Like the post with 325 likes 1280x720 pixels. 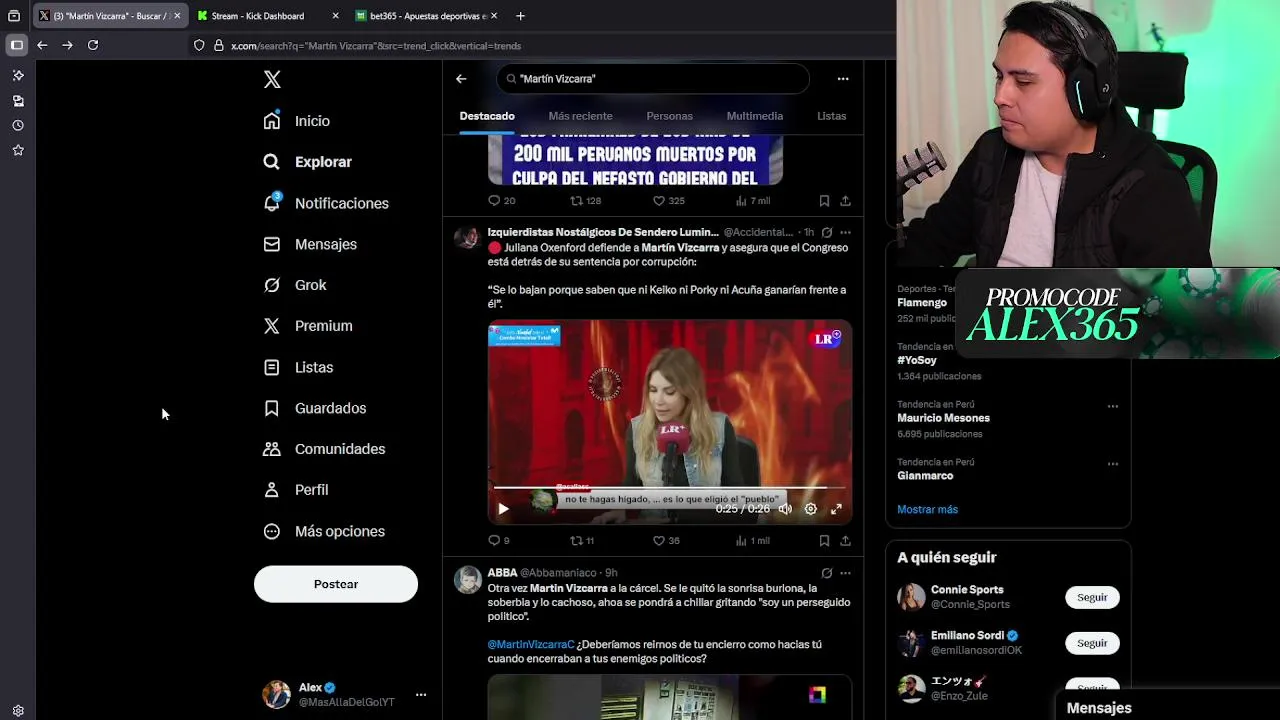click(668, 201)
